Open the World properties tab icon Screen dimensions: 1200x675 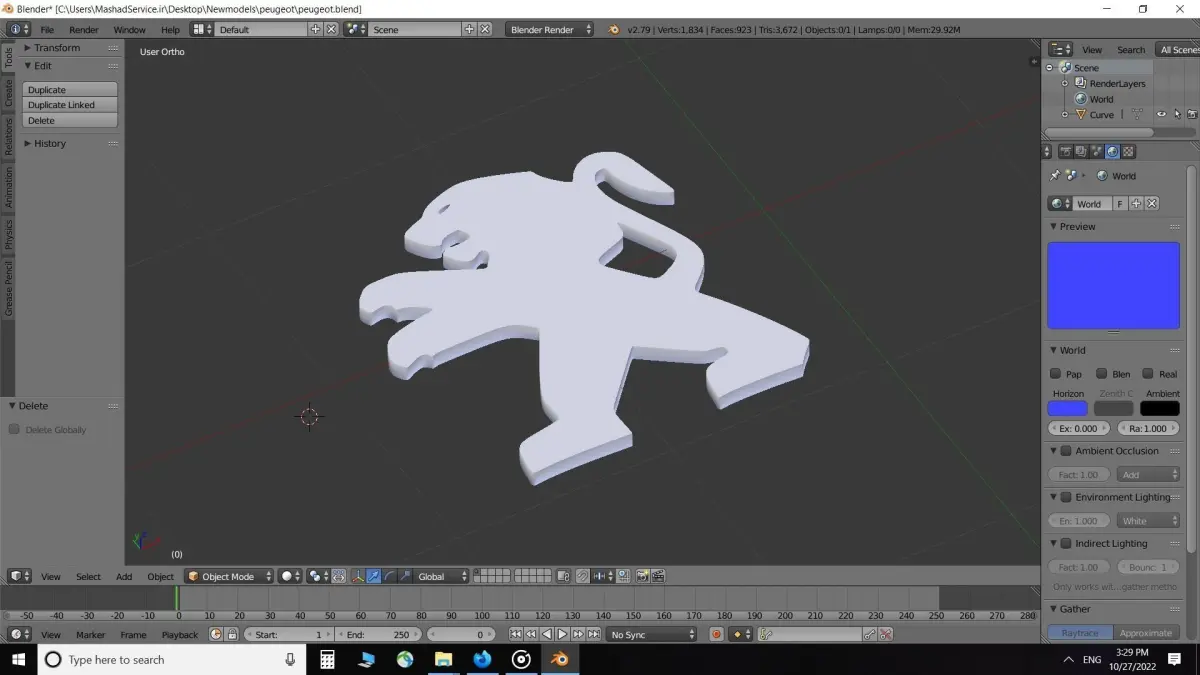click(x=1112, y=151)
